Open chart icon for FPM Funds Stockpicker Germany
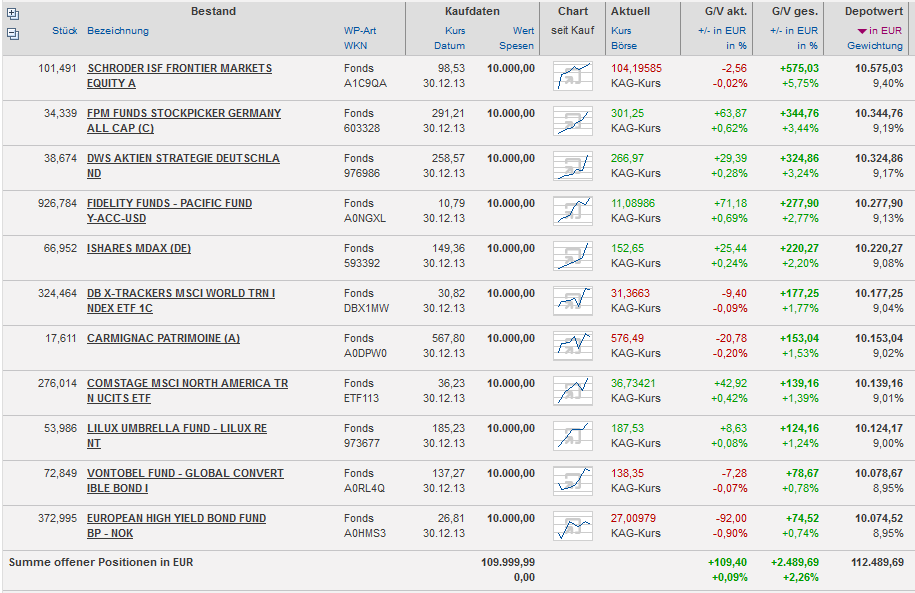 [573, 121]
